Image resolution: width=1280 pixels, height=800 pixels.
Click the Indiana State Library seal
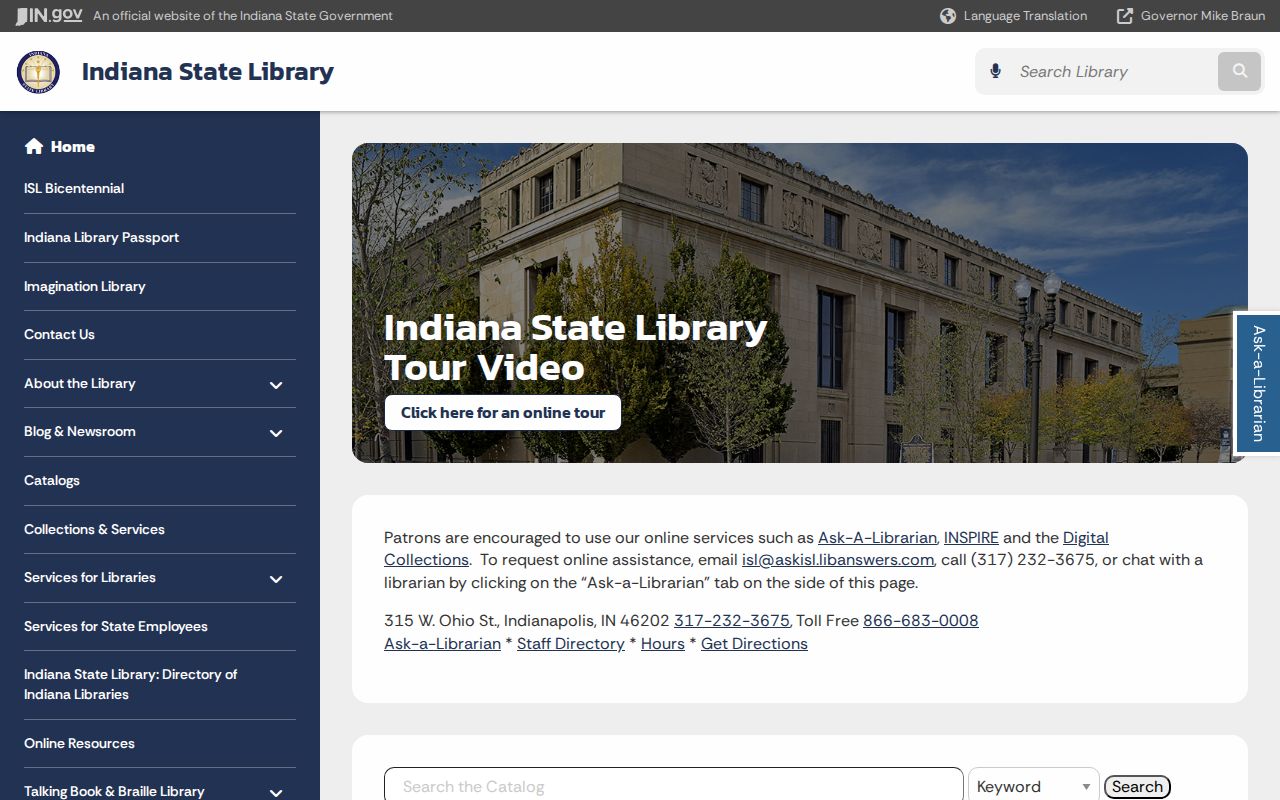[38, 72]
